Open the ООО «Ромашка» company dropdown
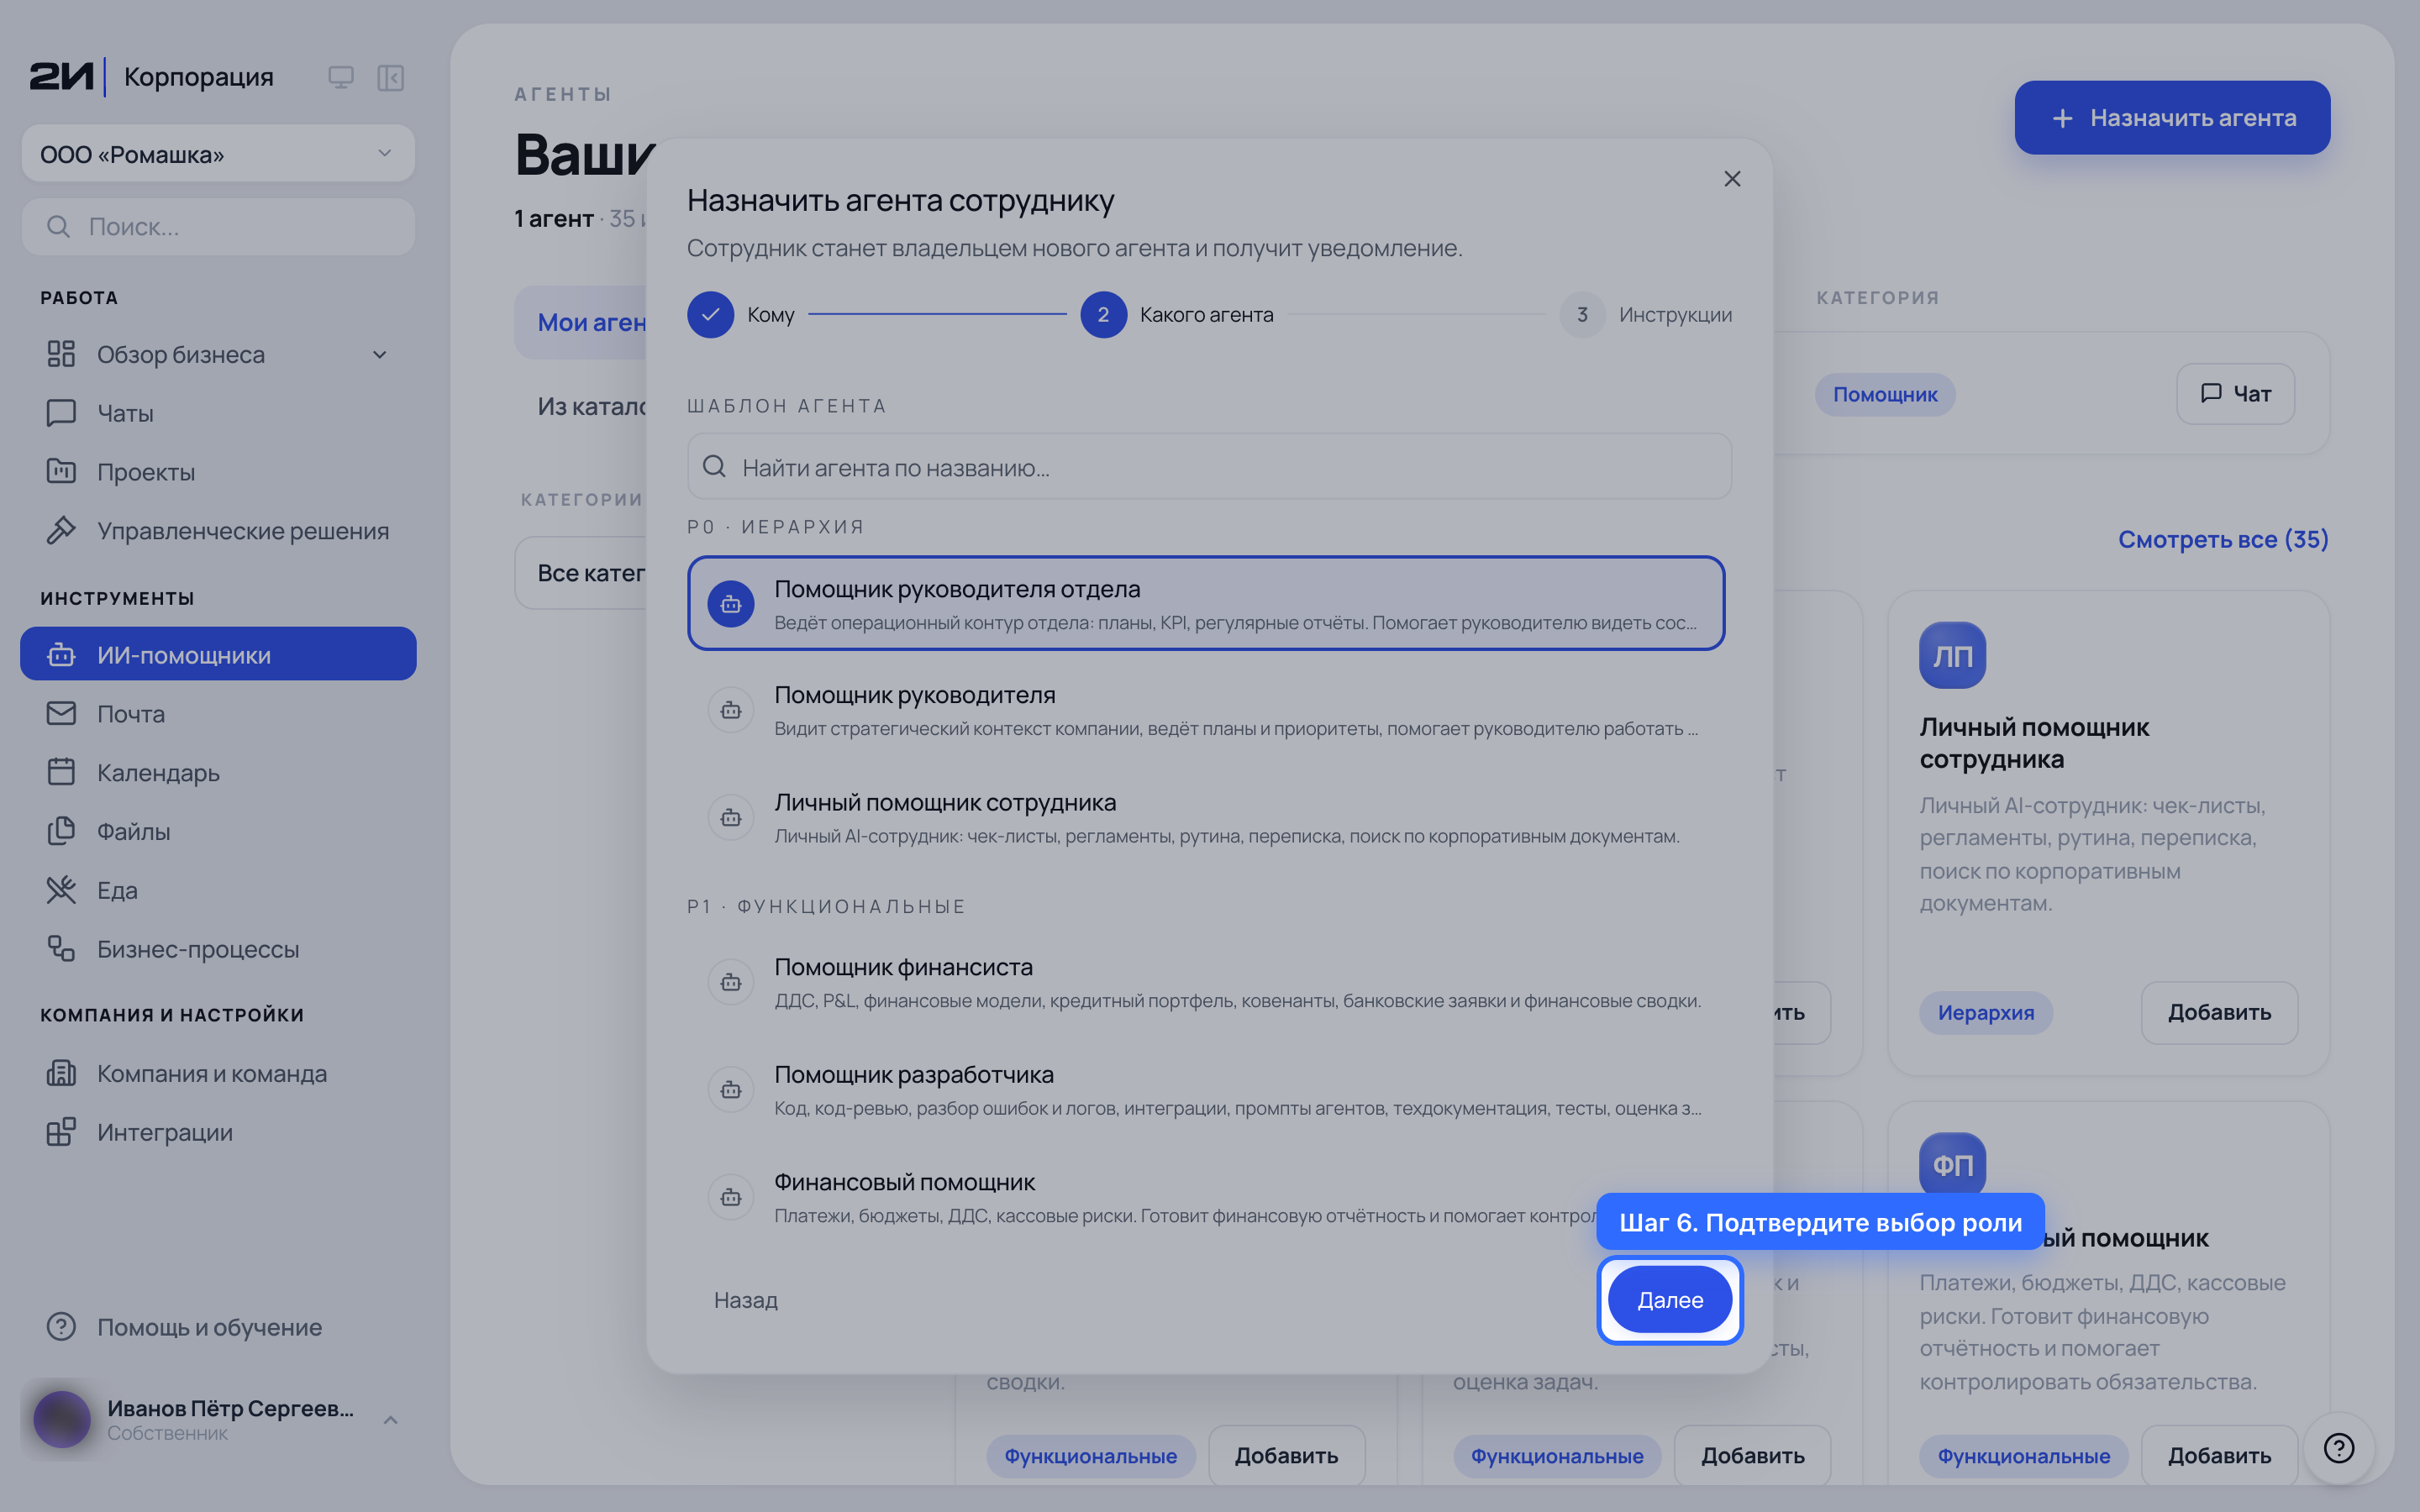The image size is (2420, 1512). (218, 154)
